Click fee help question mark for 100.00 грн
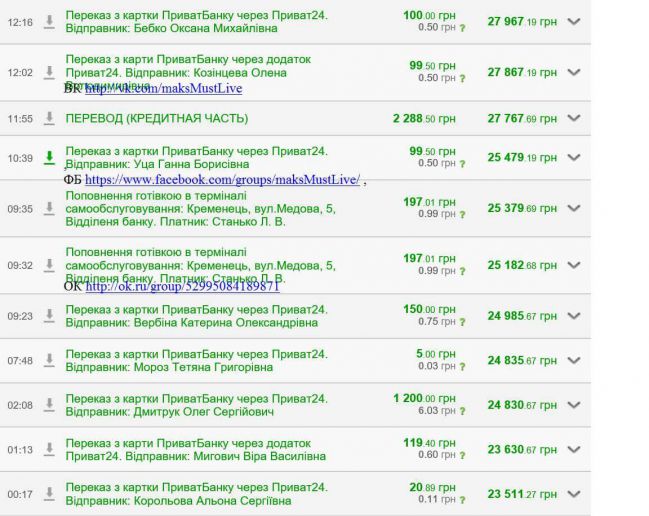649x516 pixels. 461,29
